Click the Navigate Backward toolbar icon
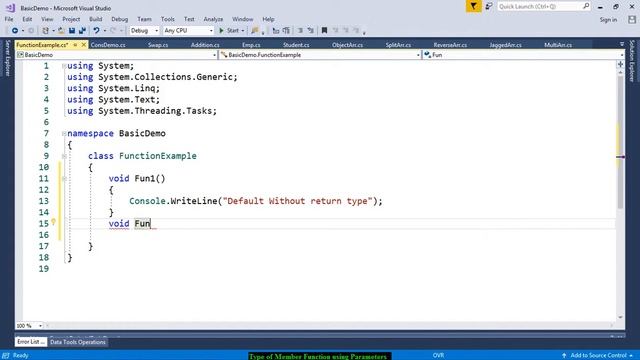Image resolution: width=640 pixels, height=360 pixels. pos(15,31)
